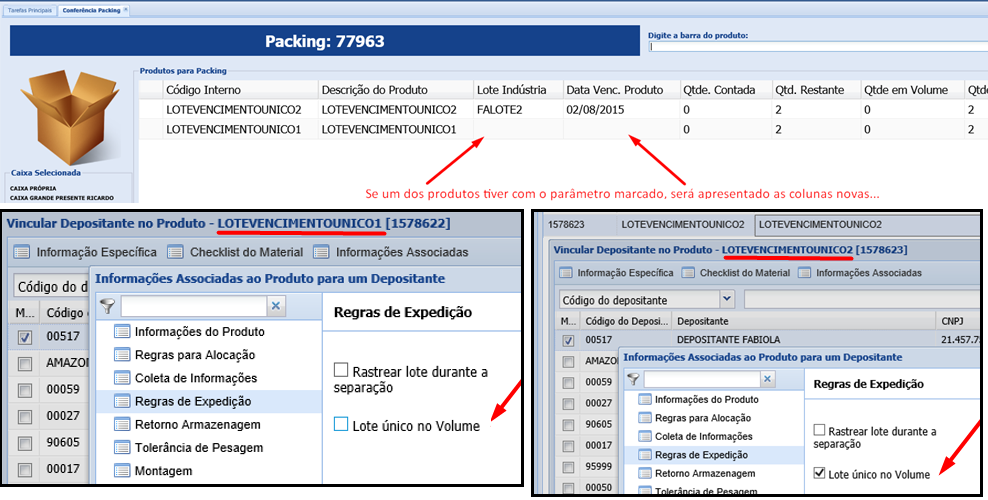Open Código do depositante dropdown arrow
This screenshot has width=988, height=500.
point(727,298)
